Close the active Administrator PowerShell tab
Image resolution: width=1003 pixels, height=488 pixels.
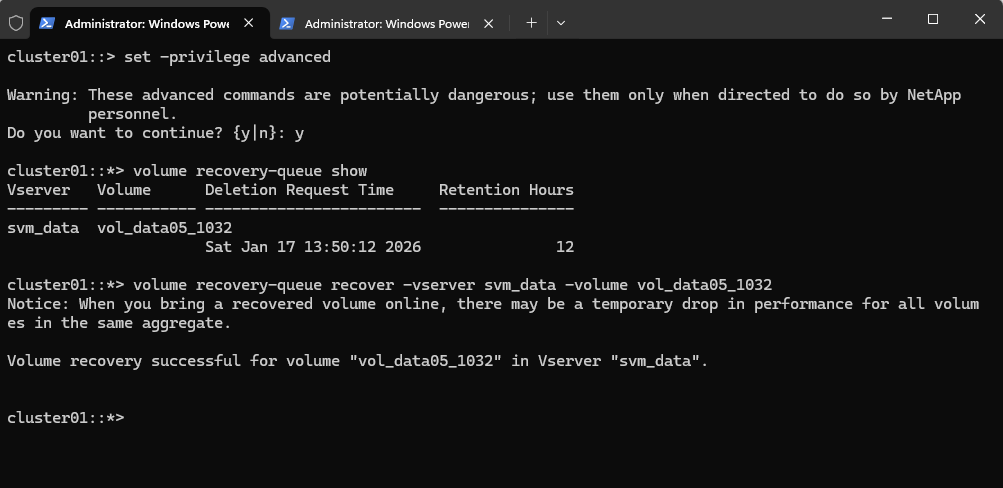pyautogui.click(x=250, y=23)
